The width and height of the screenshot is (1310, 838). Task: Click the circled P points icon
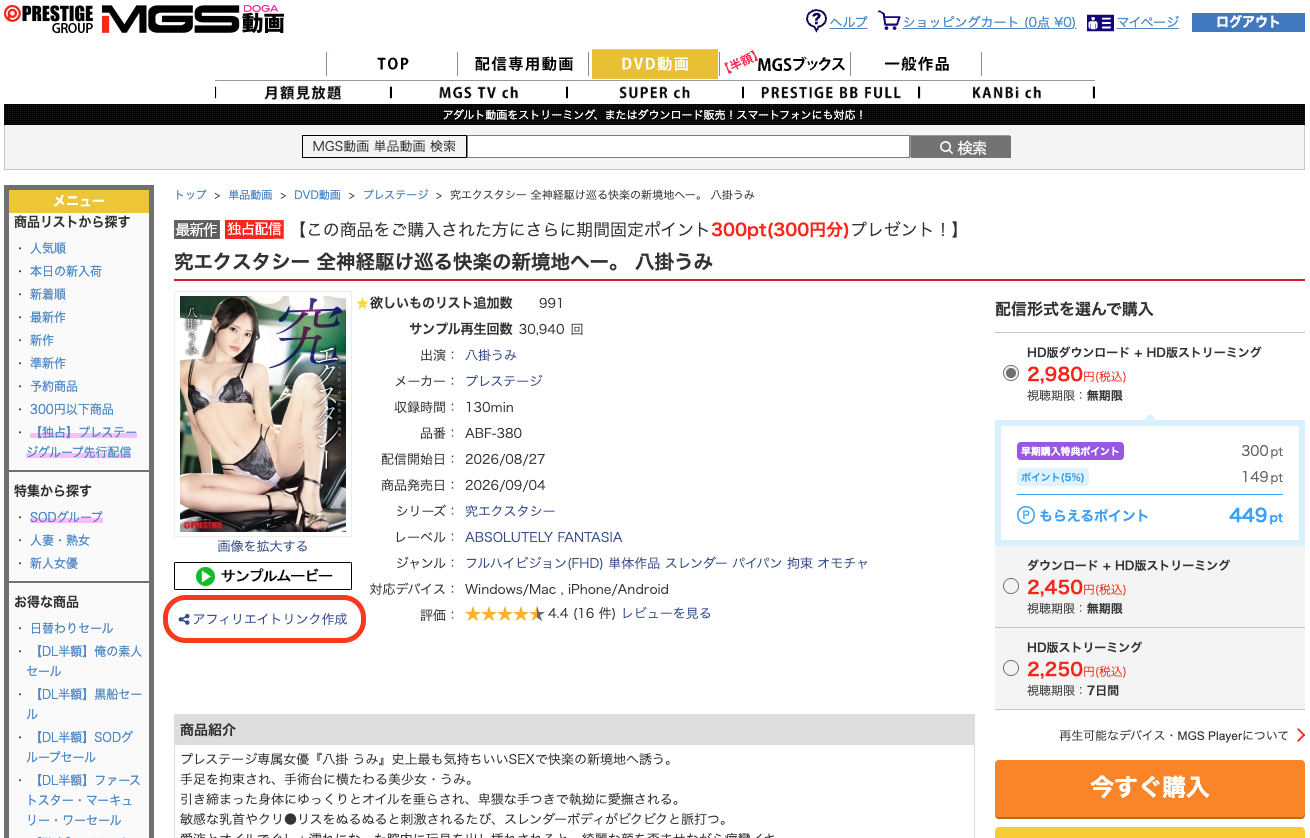[x=1024, y=516]
